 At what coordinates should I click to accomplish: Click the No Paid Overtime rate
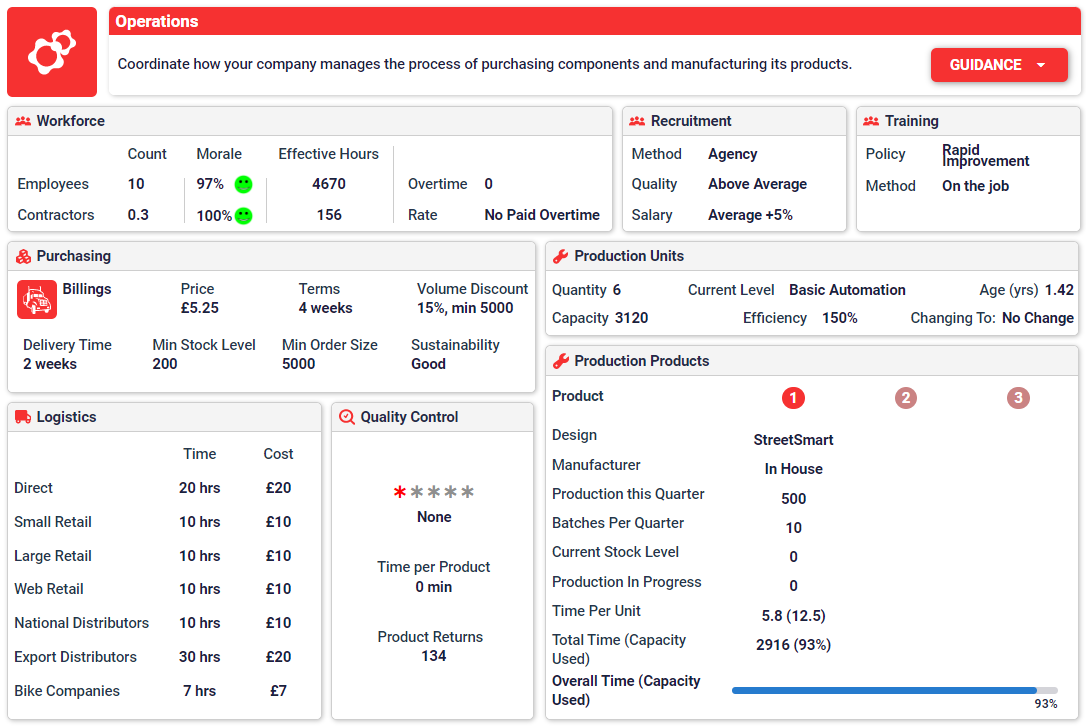coord(542,215)
